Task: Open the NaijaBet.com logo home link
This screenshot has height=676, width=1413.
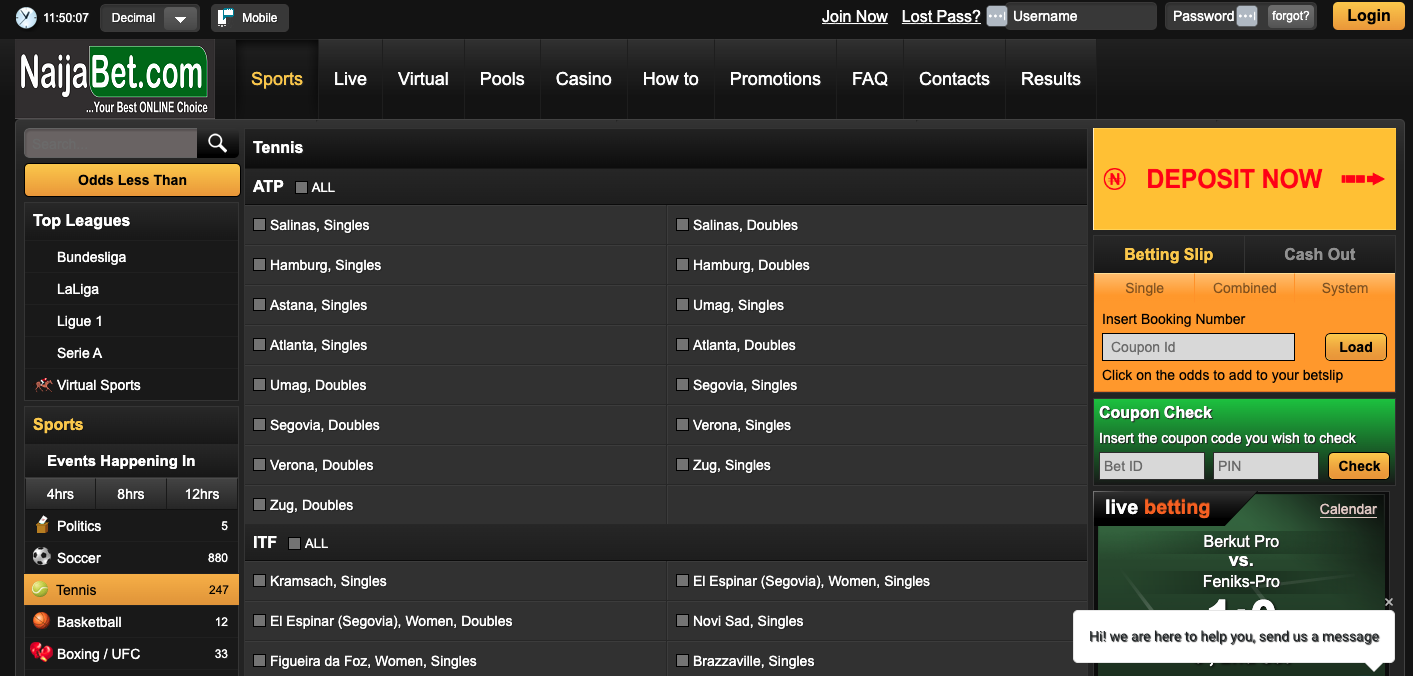Action: pyautogui.click(x=114, y=79)
